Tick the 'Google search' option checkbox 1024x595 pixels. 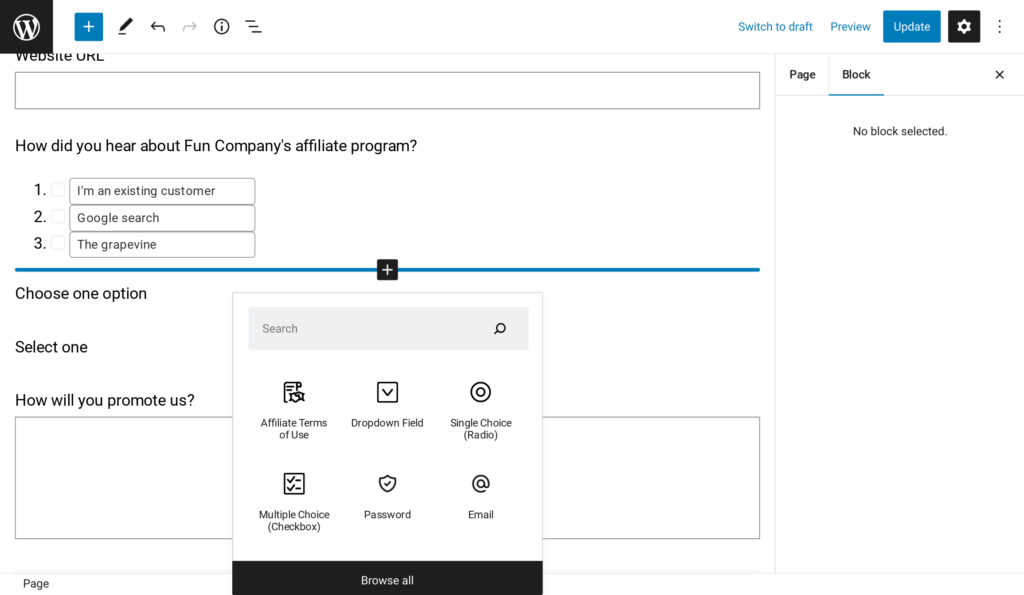pos(57,217)
